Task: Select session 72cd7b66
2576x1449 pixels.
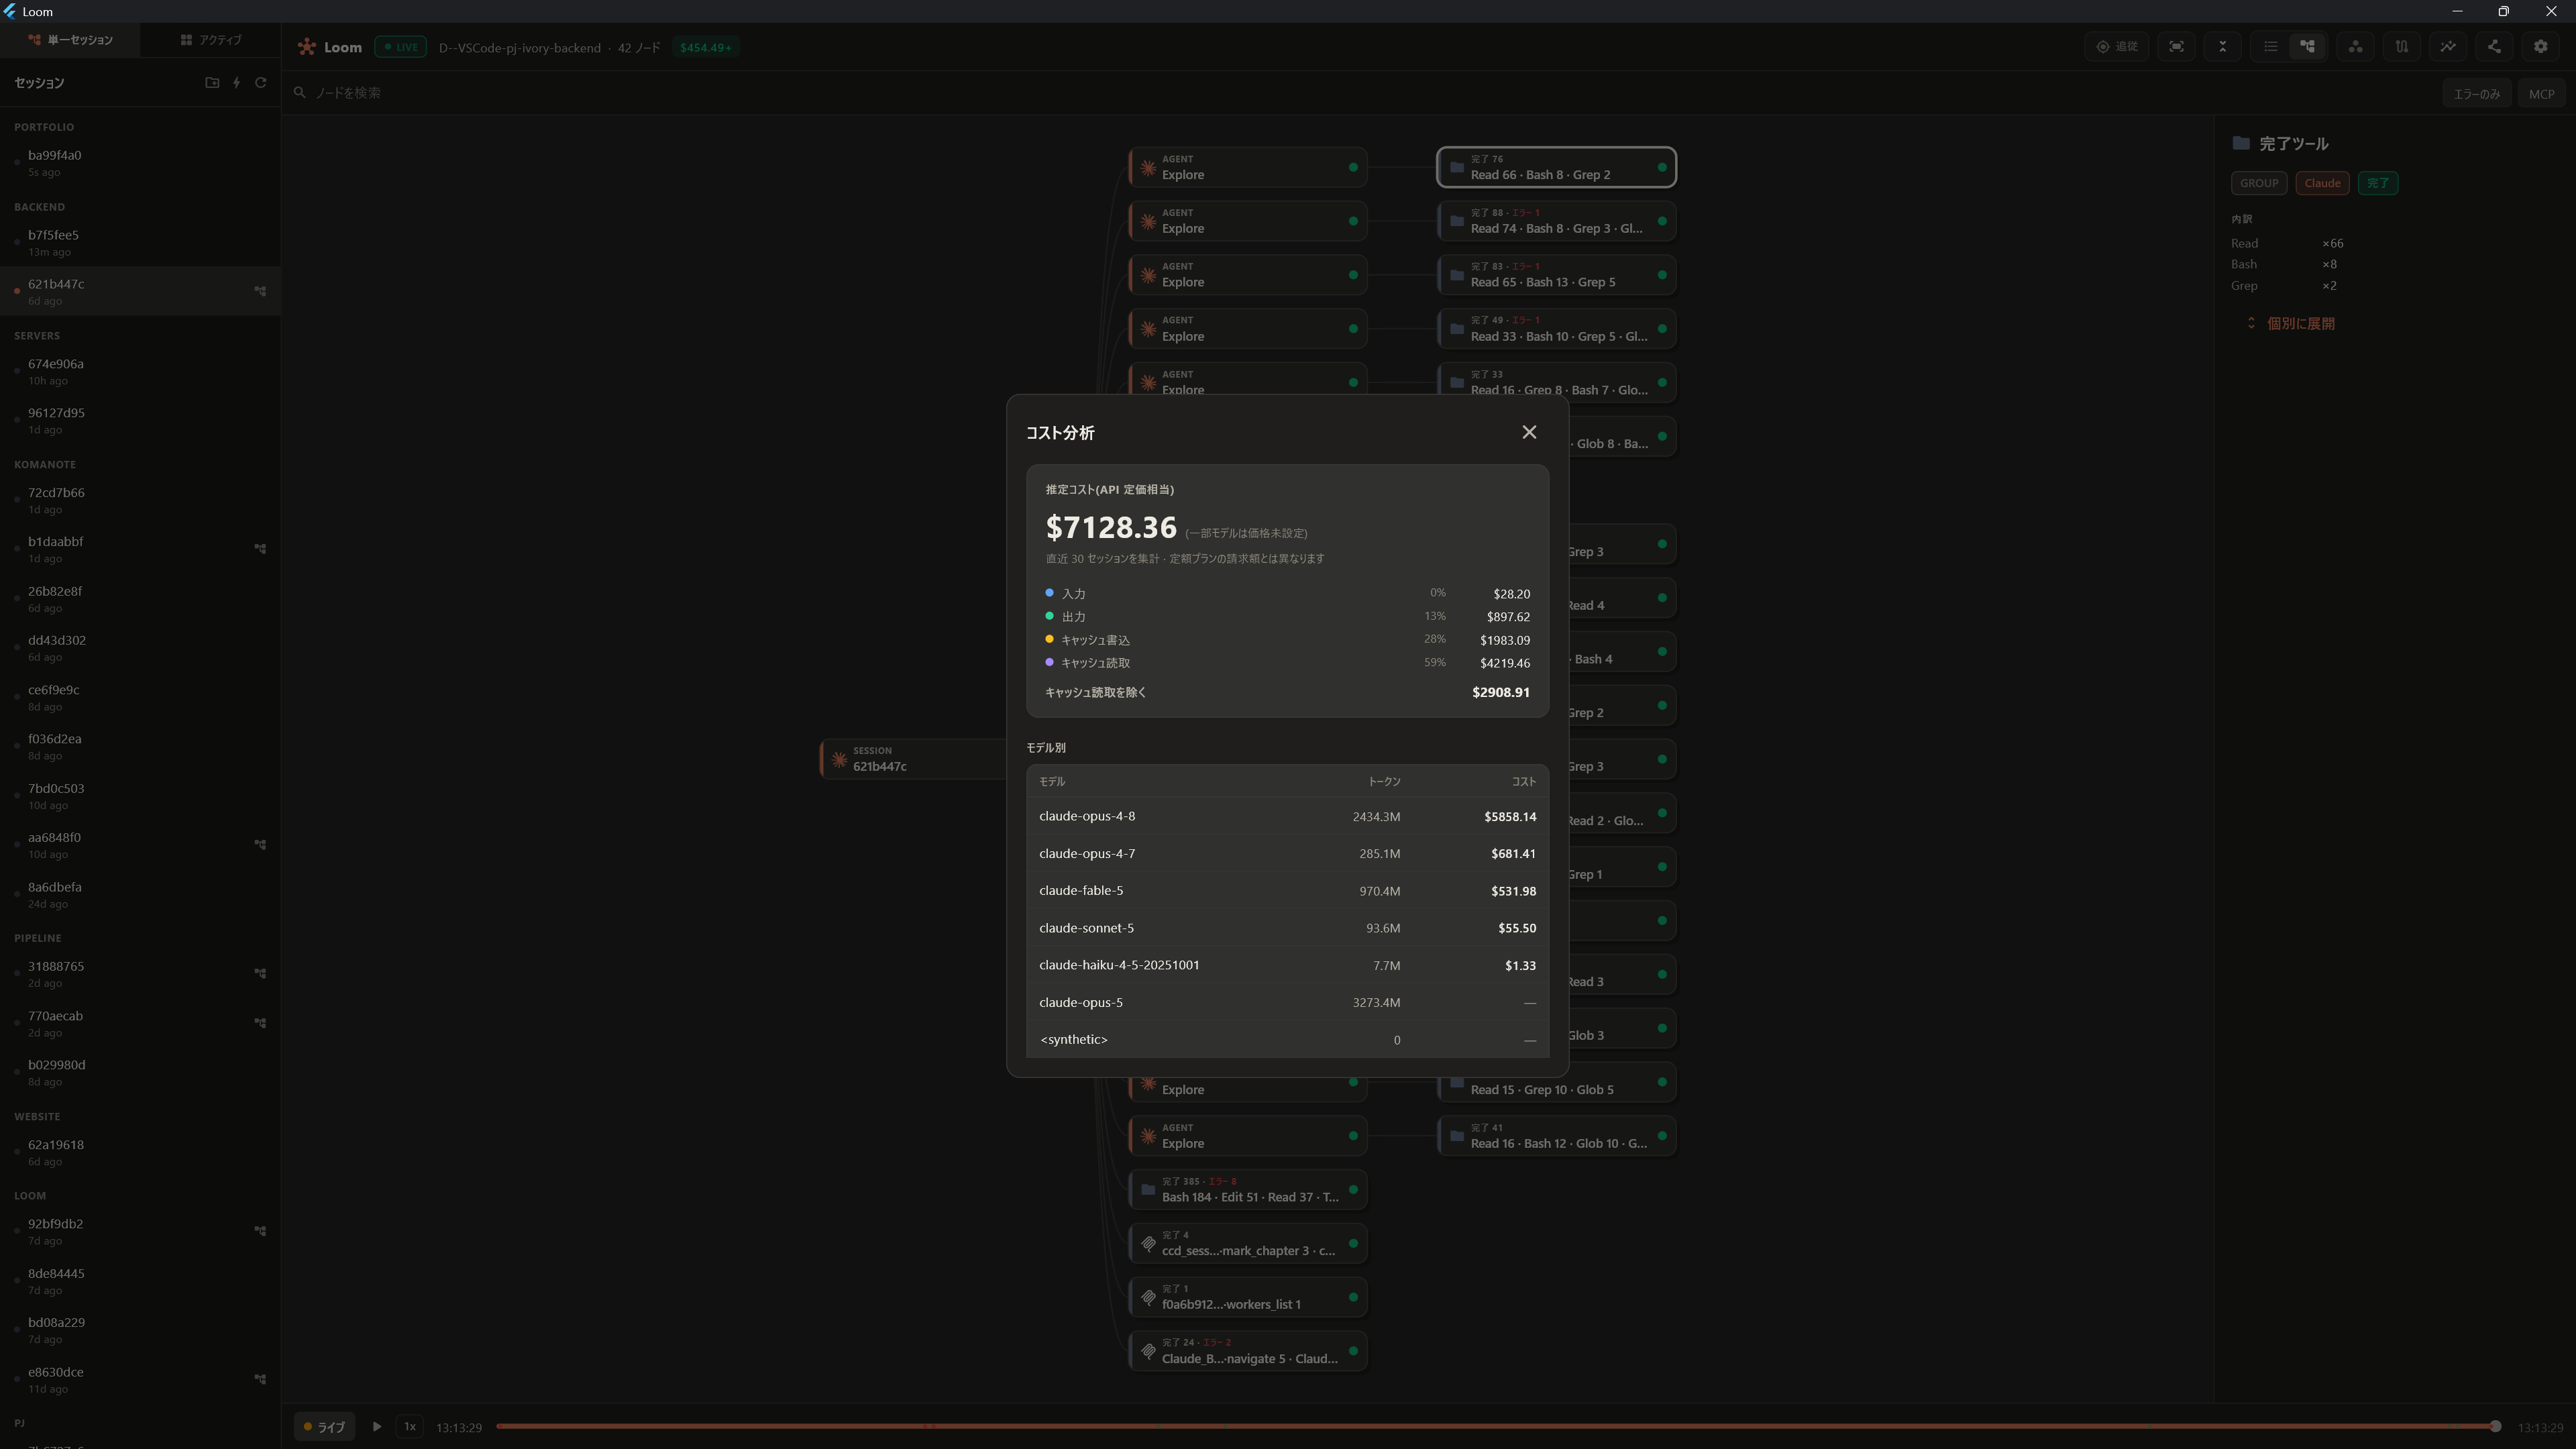Action: pos(140,501)
